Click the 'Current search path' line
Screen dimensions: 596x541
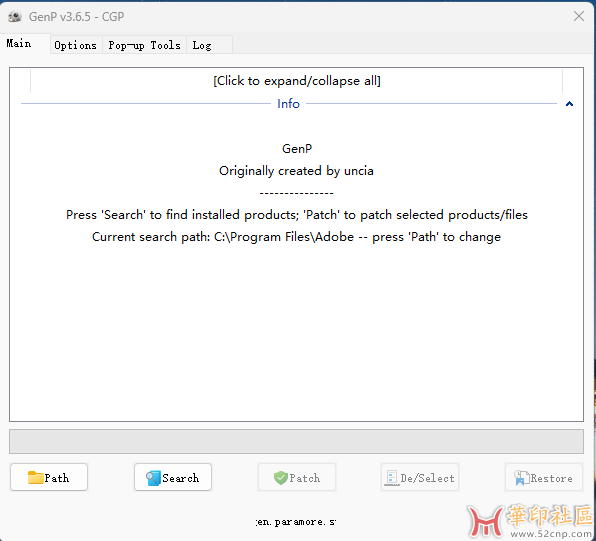tap(296, 237)
